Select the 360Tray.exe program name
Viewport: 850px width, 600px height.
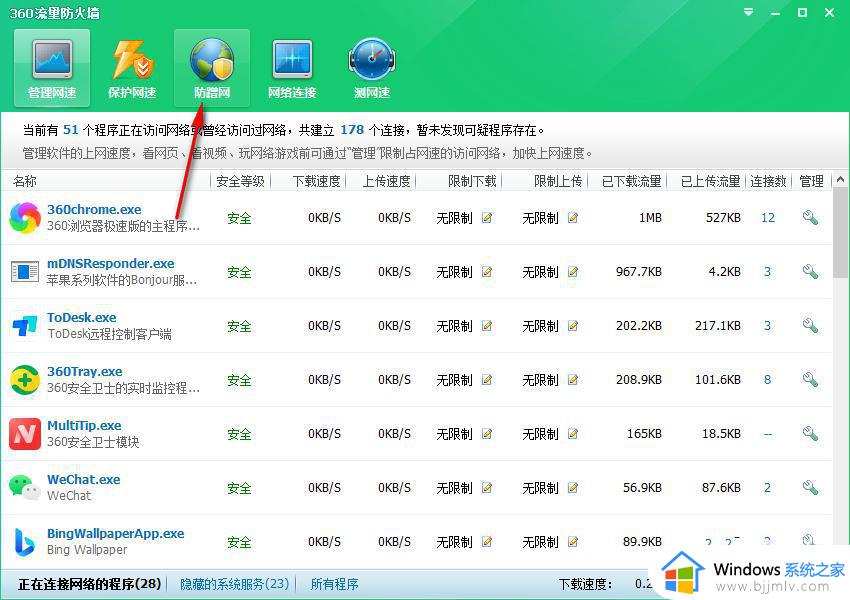click(85, 371)
